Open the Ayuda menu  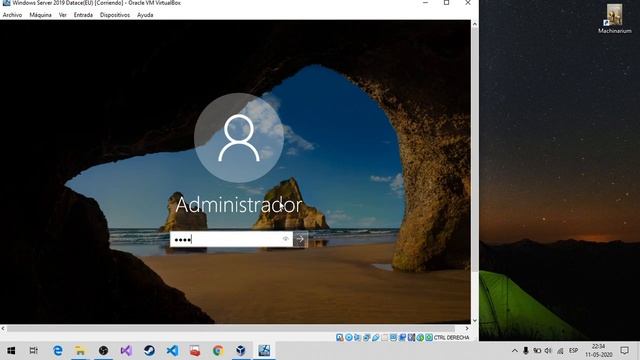pyautogui.click(x=145, y=15)
